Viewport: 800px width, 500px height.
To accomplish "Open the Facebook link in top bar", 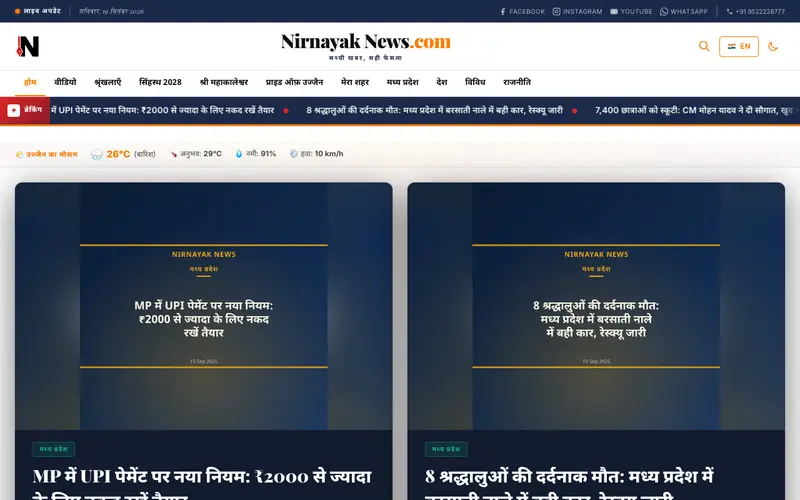I will 522,11.
